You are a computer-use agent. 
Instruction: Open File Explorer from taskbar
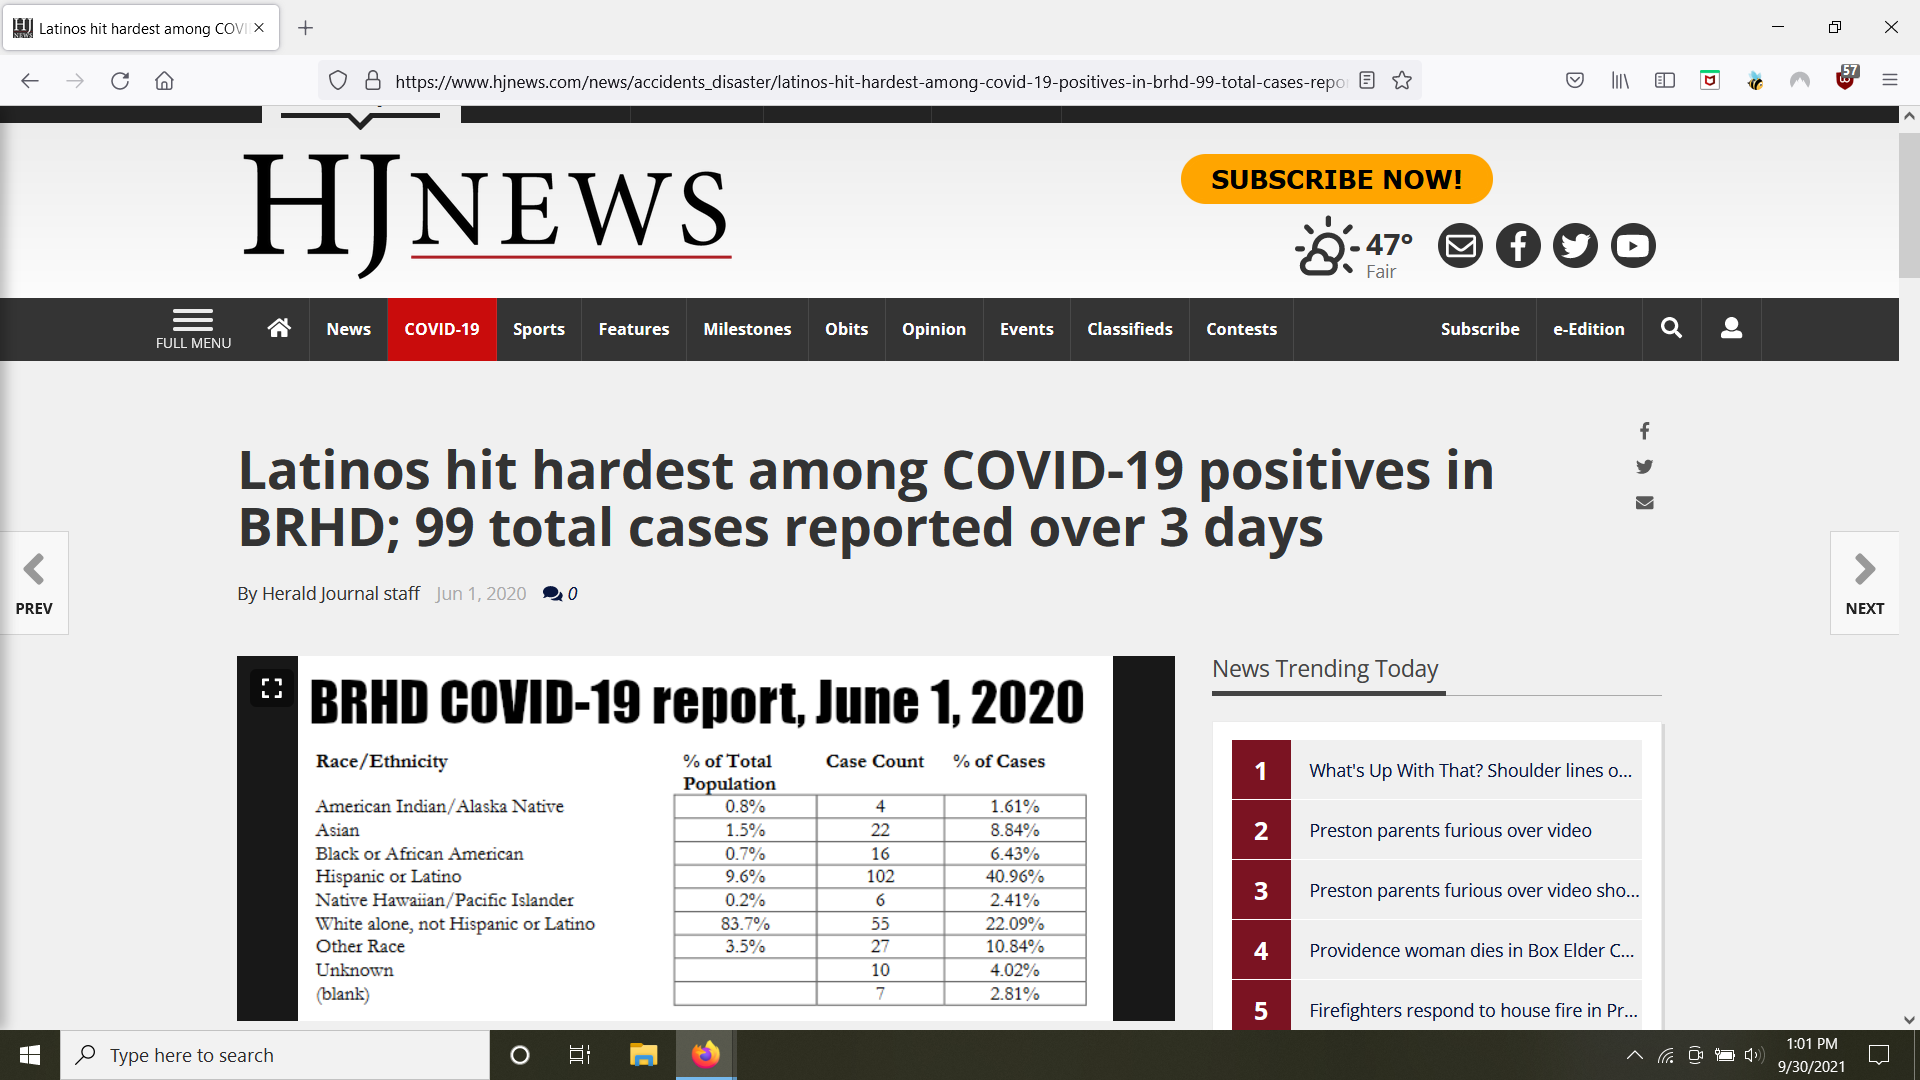pyautogui.click(x=643, y=1055)
